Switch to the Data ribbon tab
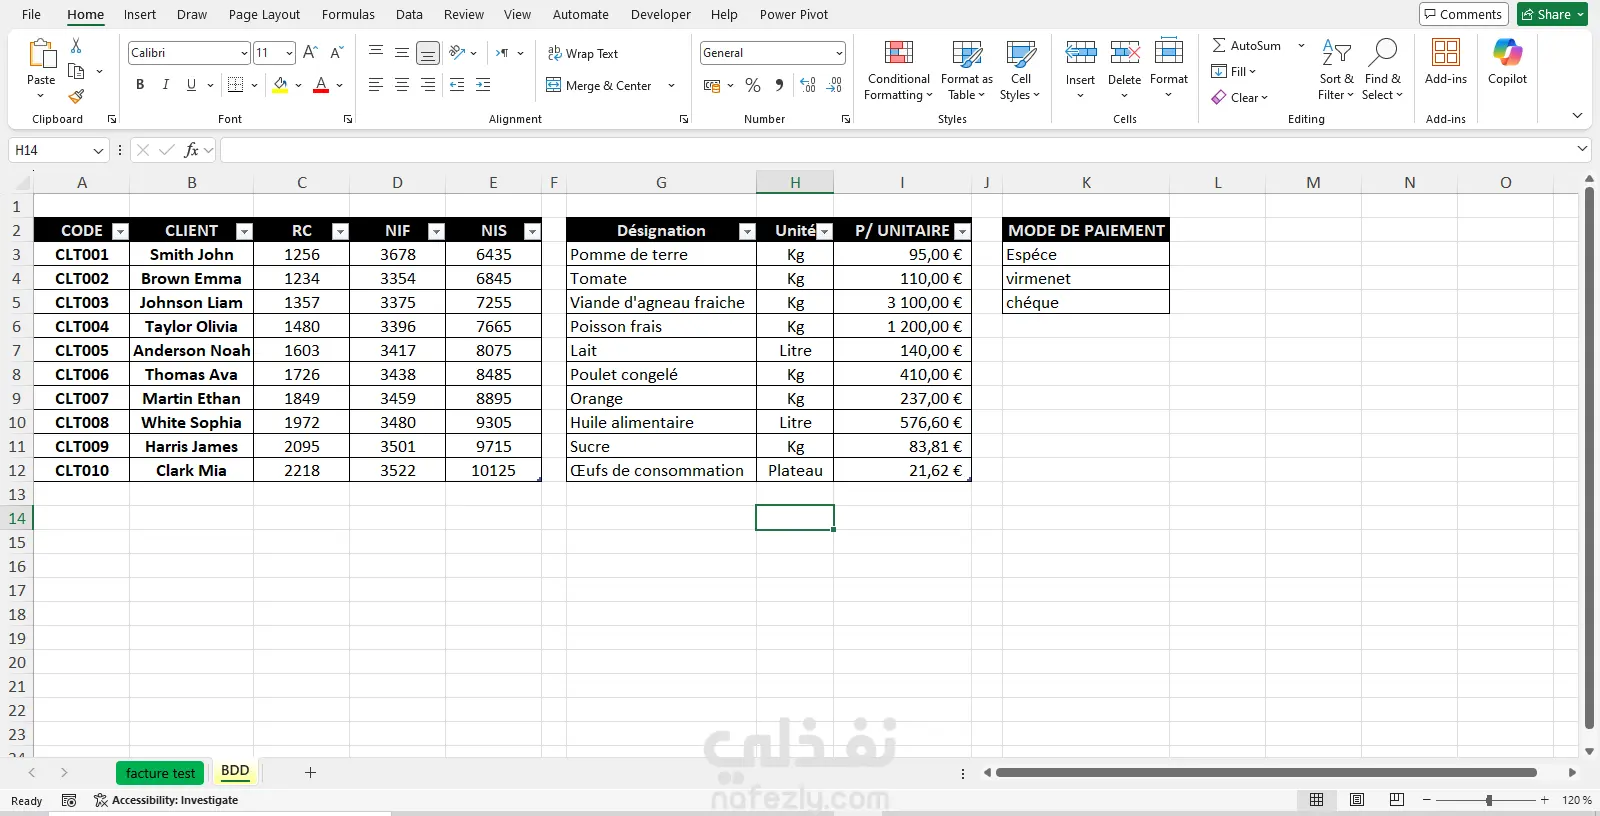This screenshot has width=1600, height=816. pos(409,14)
